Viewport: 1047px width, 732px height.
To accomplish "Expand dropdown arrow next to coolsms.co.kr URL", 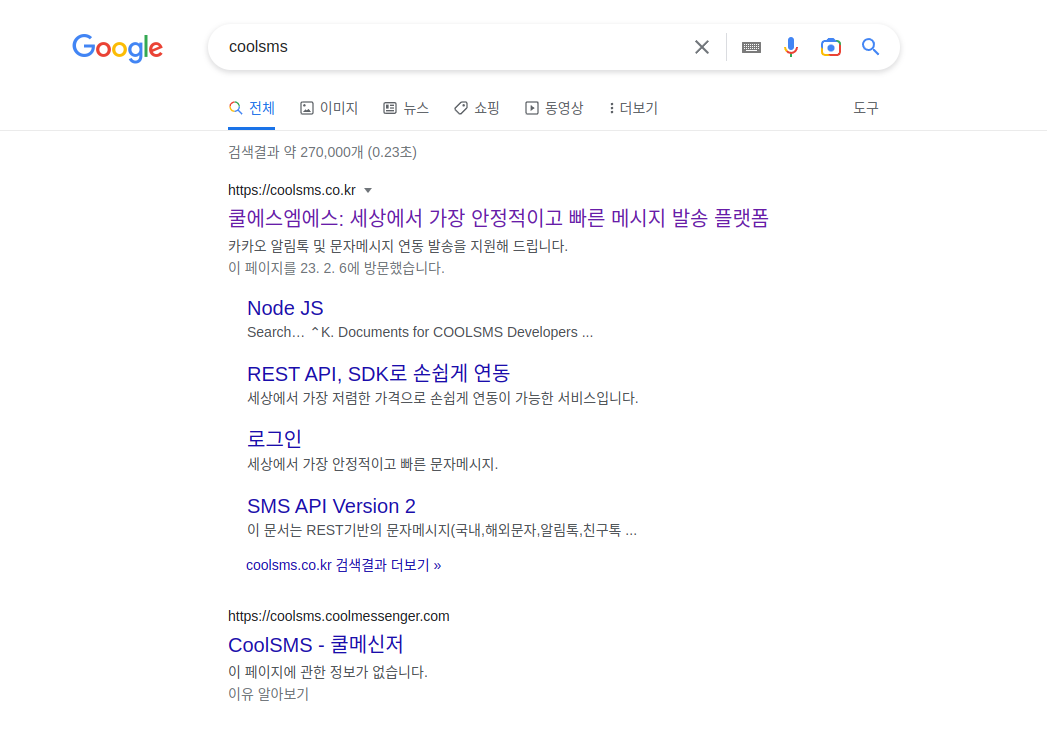I will pos(368,190).
